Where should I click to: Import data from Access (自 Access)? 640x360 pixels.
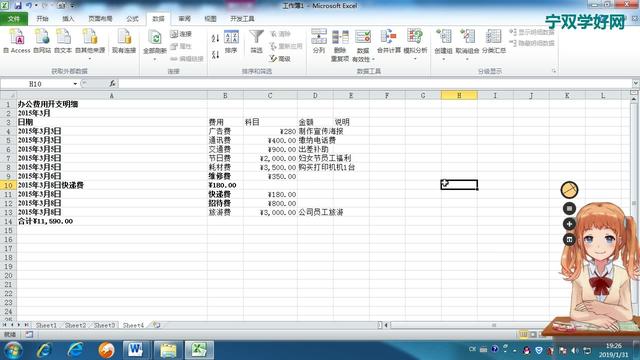click(17, 42)
